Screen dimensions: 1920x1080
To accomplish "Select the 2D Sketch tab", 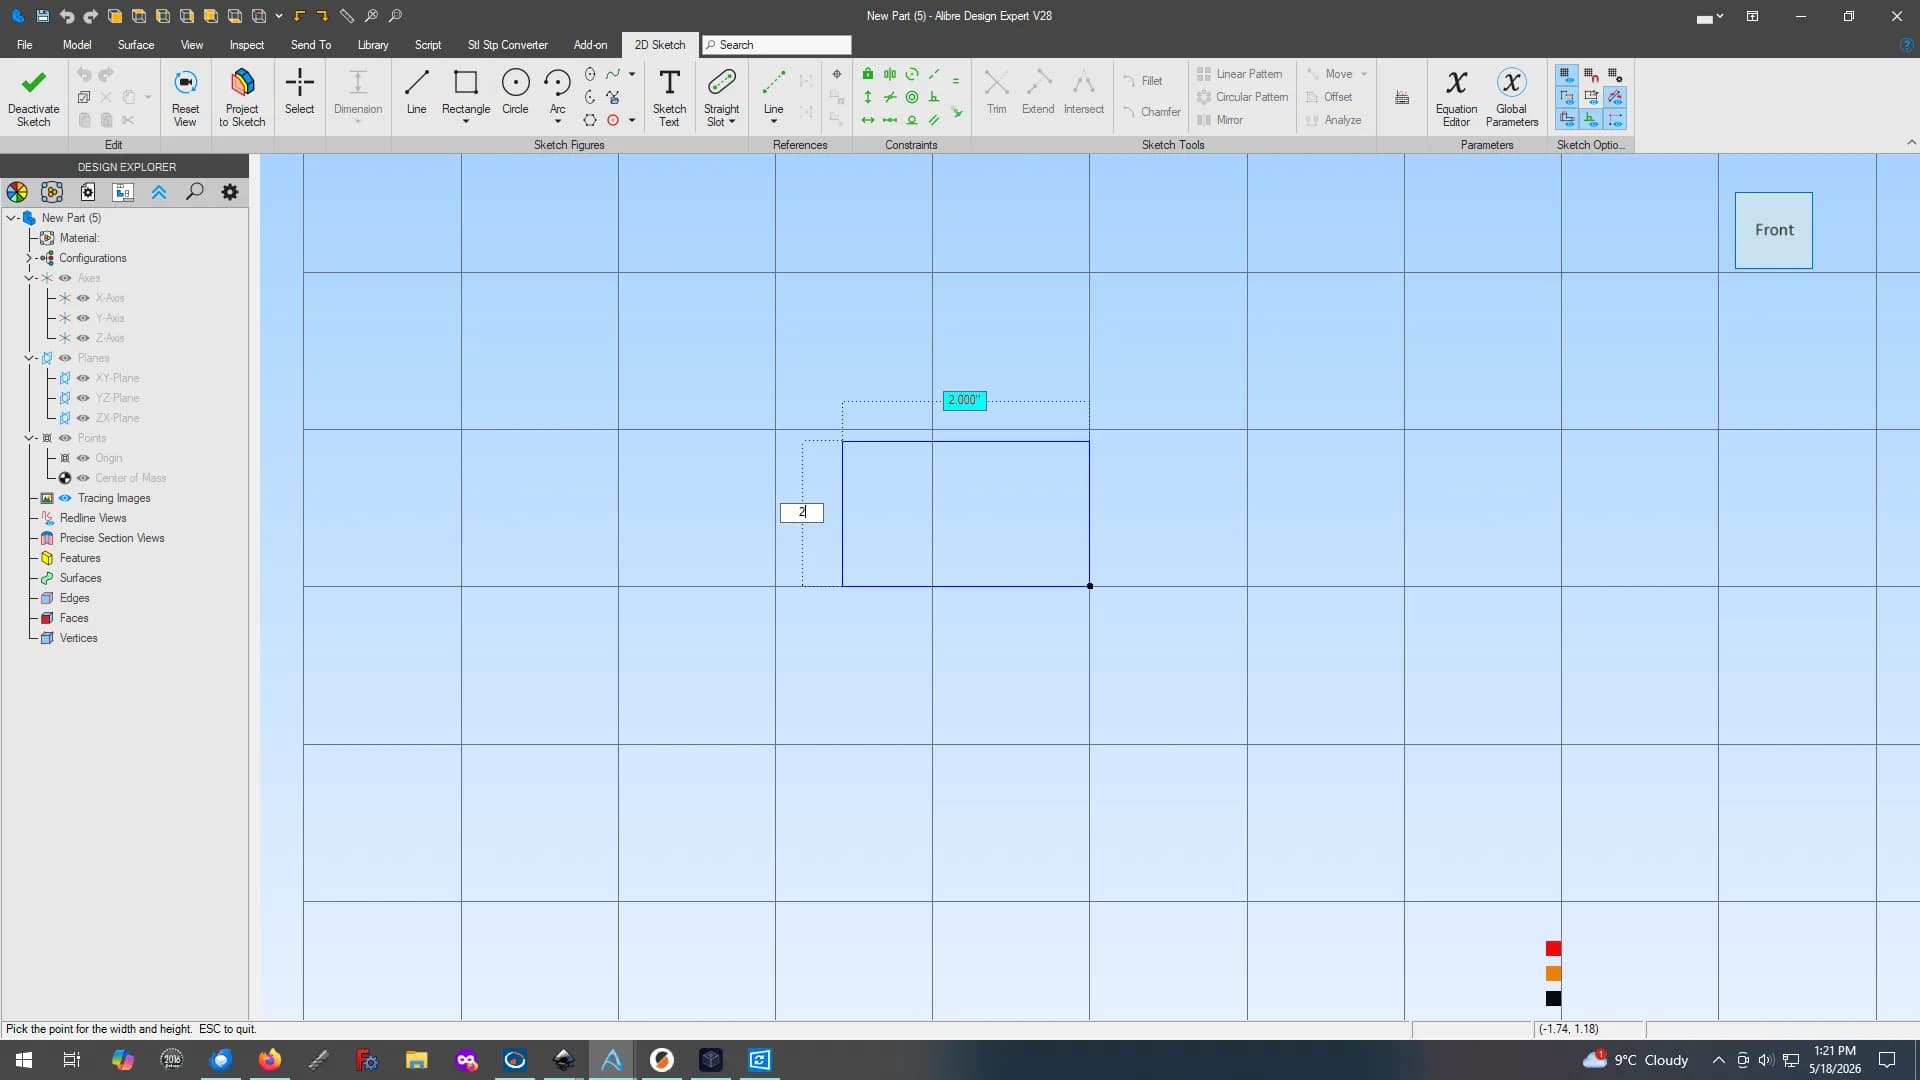I will [660, 45].
